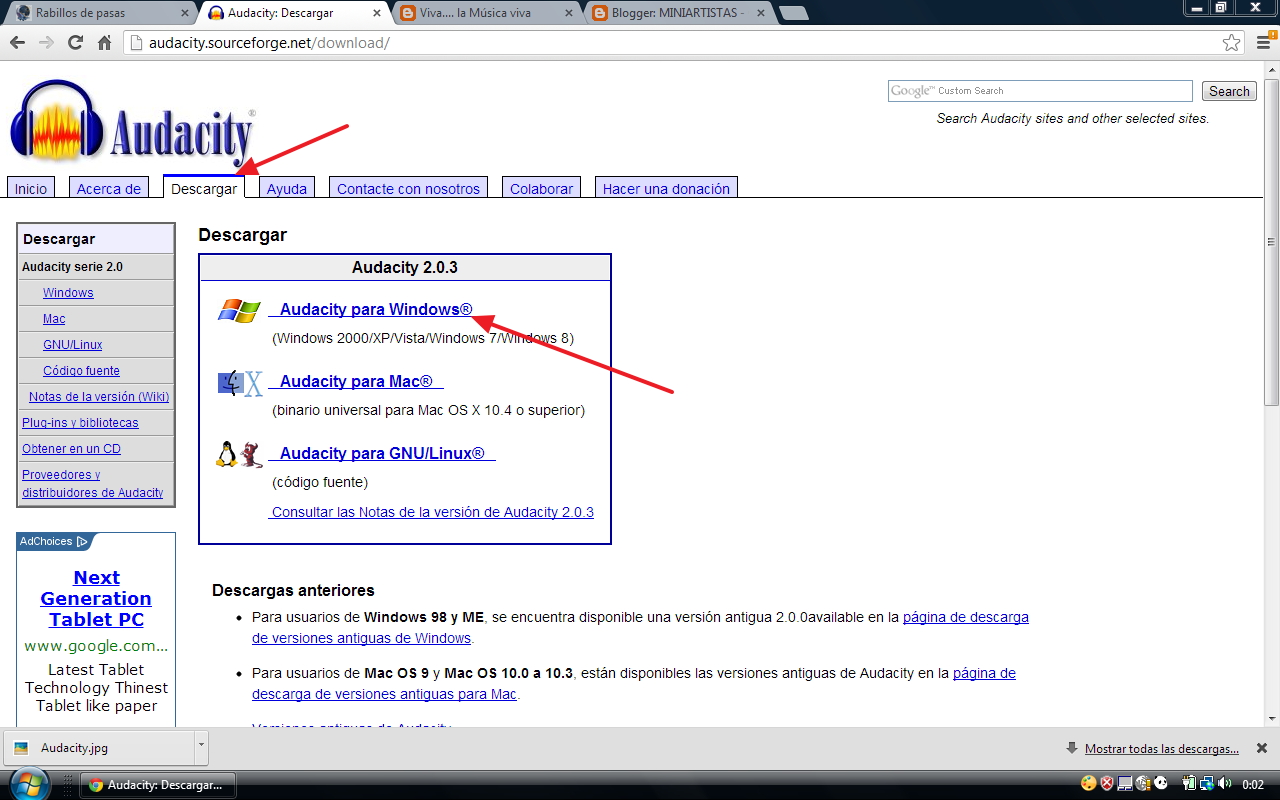This screenshot has width=1280, height=800.
Task: Open the volume speaker tray icon
Action: tap(1224, 784)
